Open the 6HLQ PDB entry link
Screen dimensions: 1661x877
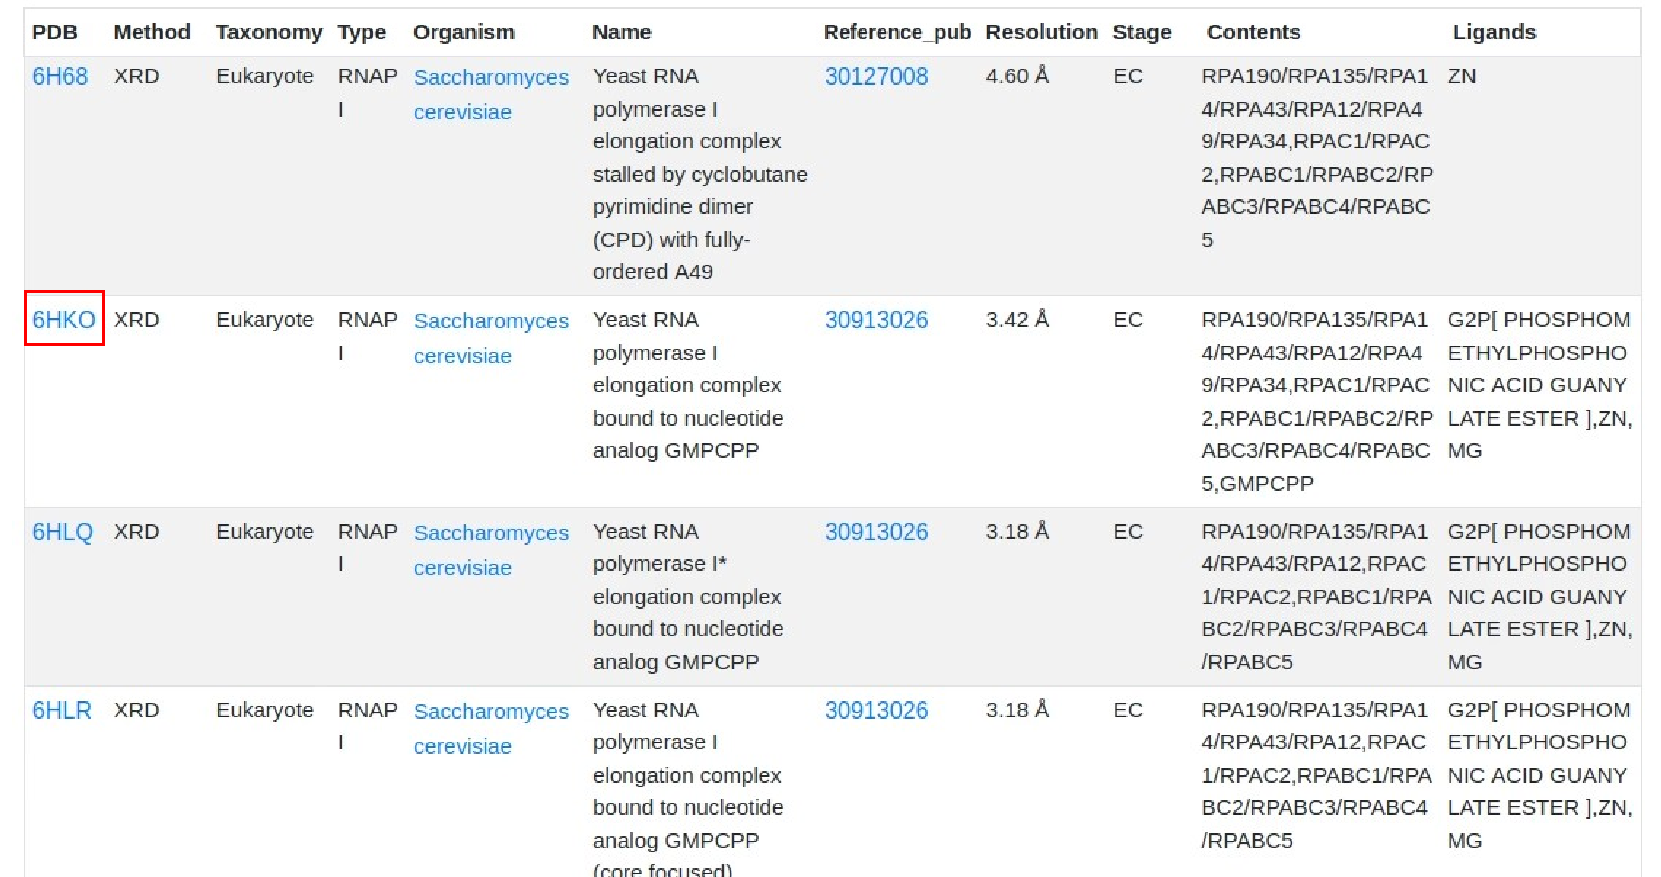pos(62,532)
